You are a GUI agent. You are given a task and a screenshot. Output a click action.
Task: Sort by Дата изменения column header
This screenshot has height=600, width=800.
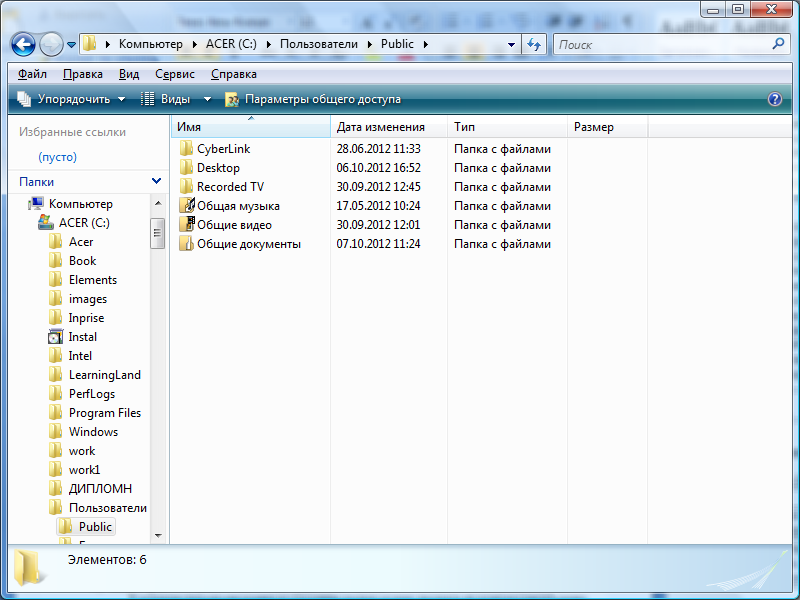pyautogui.click(x=380, y=127)
